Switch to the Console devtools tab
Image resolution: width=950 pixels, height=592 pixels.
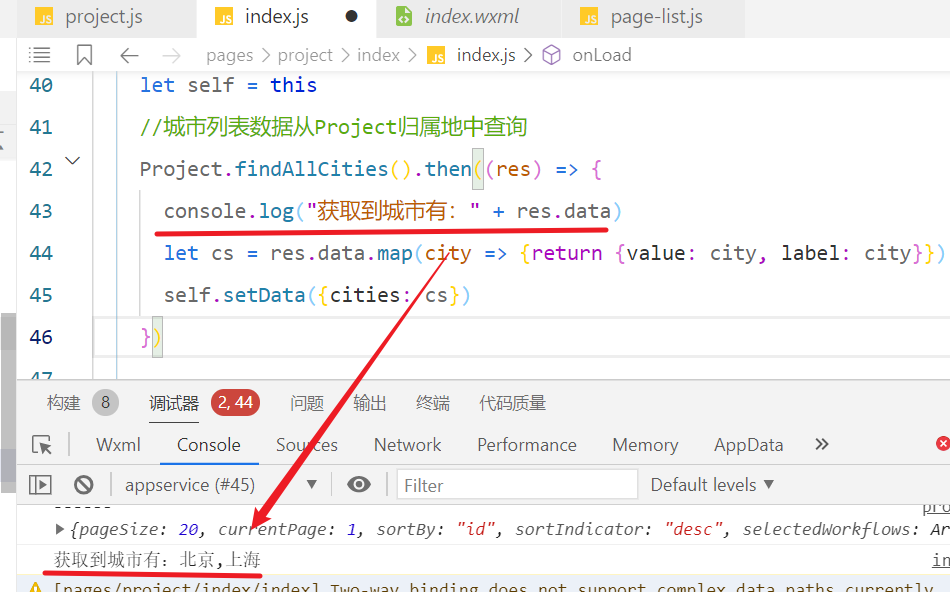pos(208,445)
